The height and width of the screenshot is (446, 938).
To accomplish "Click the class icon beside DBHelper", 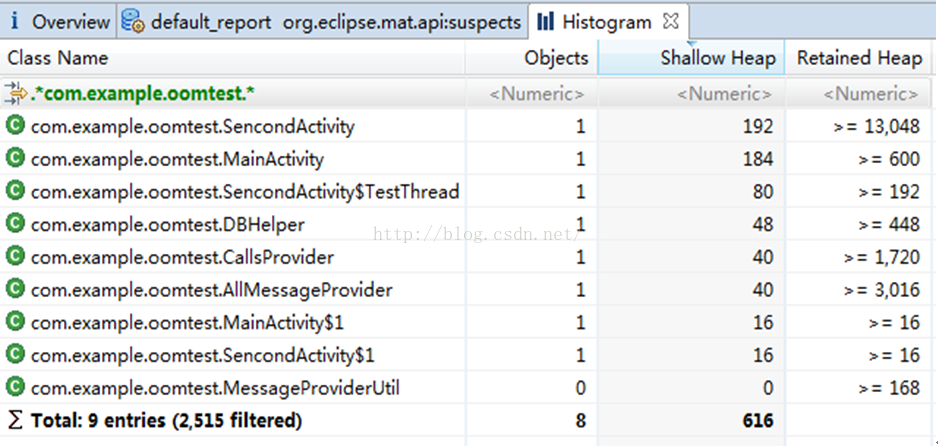I will pos(15,224).
